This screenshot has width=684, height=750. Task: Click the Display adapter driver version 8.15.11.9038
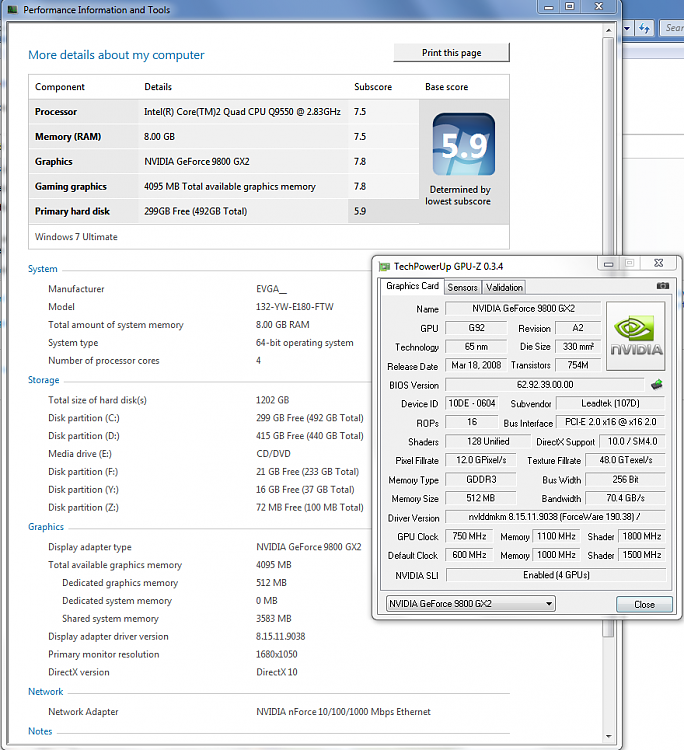pos(280,637)
